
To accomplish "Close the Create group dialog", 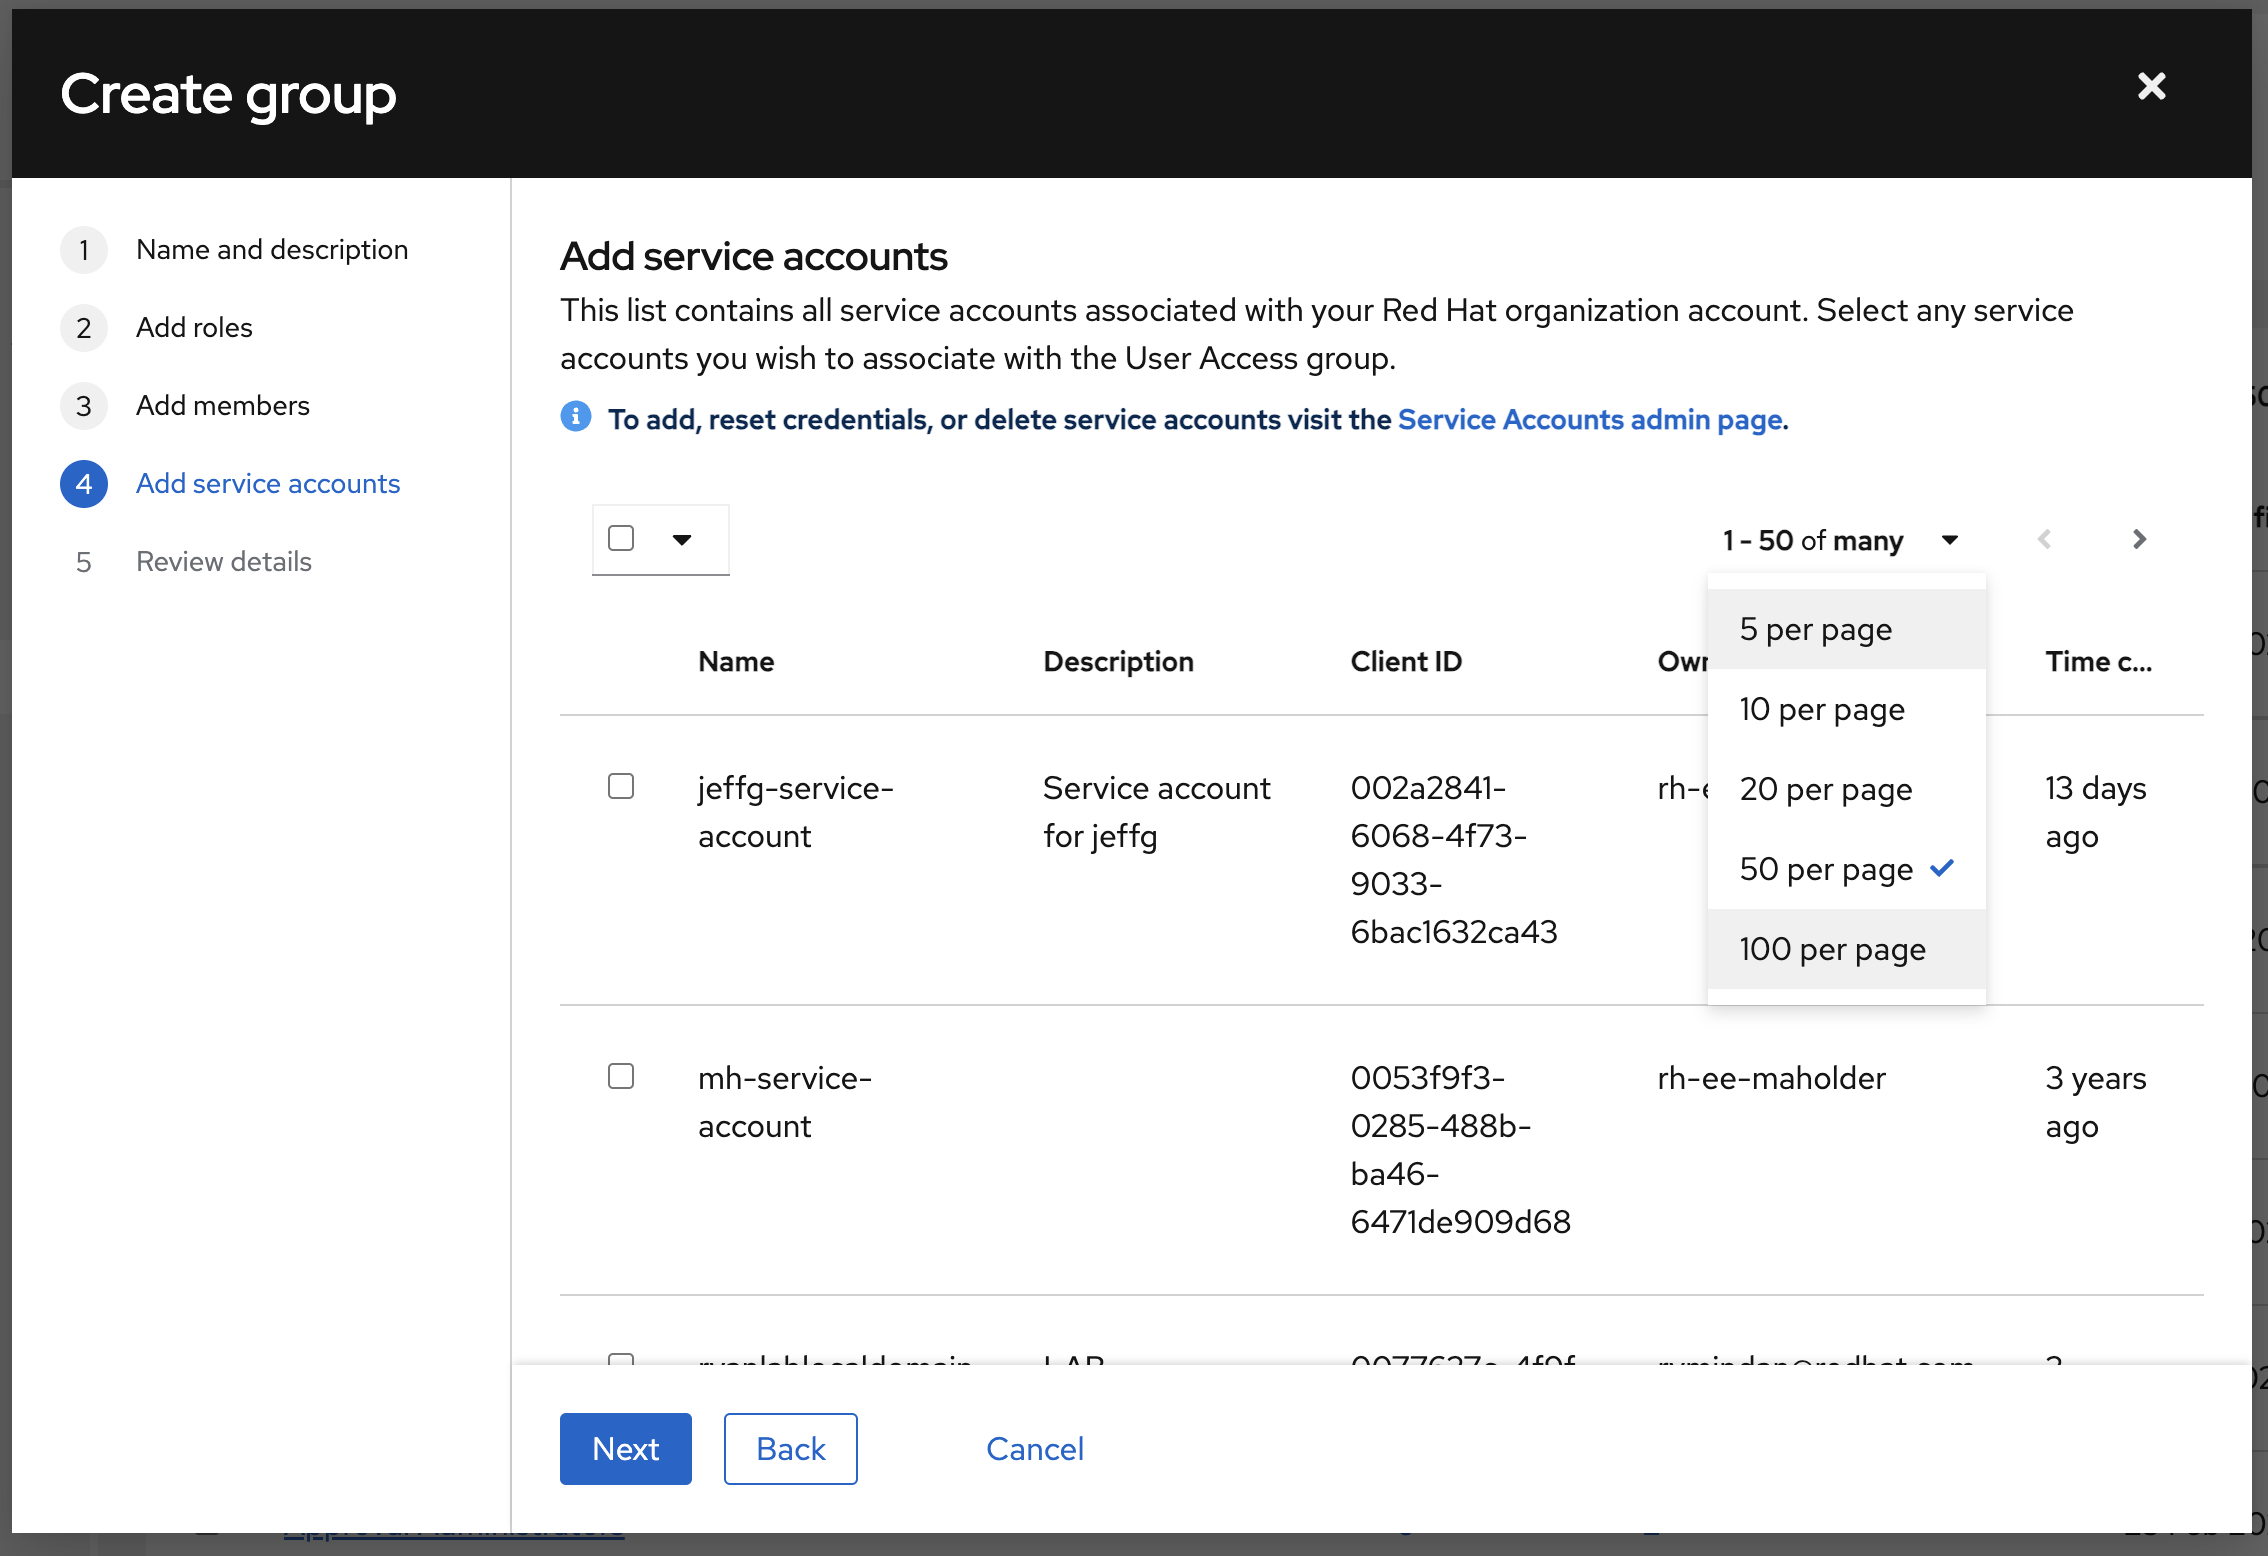I will click(x=2151, y=87).
